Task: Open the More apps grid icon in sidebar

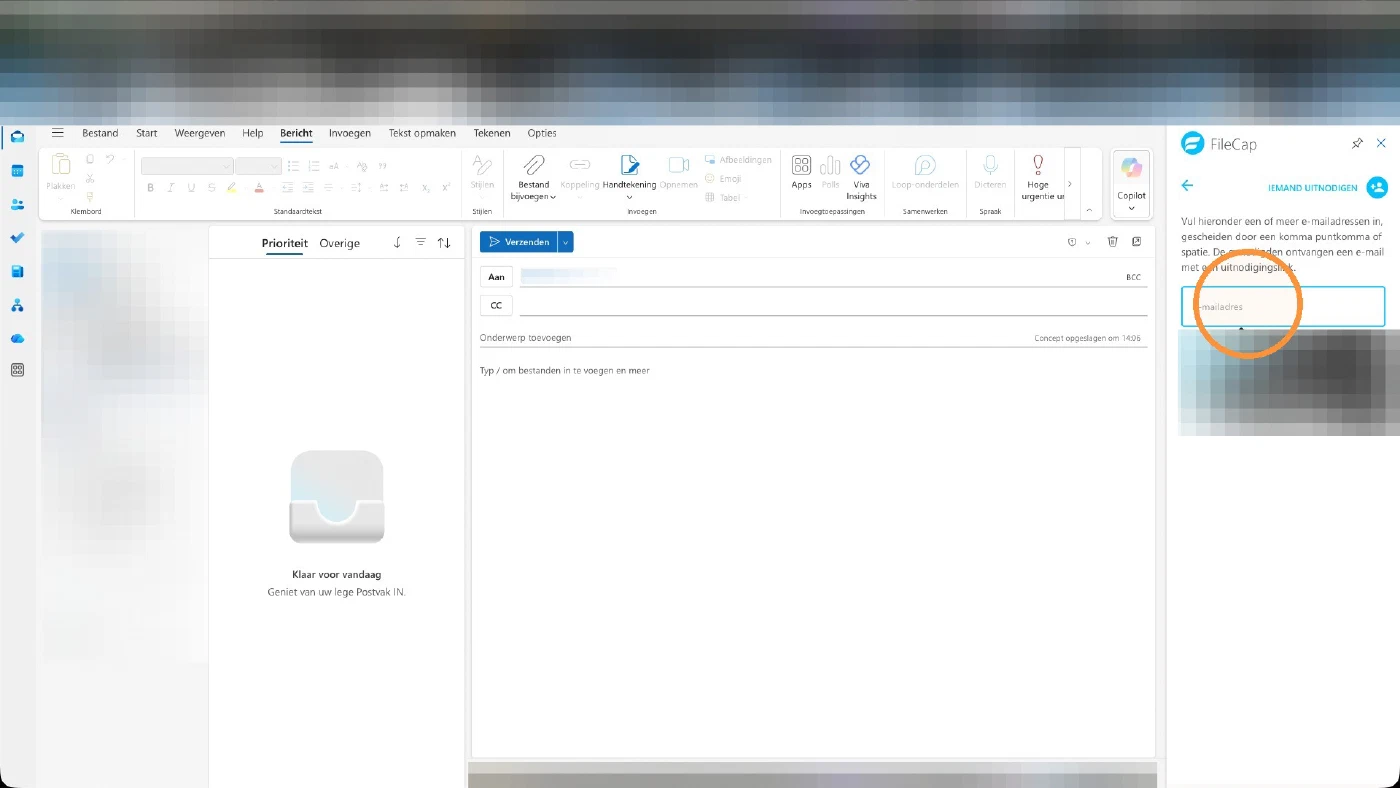Action: pyautogui.click(x=17, y=370)
